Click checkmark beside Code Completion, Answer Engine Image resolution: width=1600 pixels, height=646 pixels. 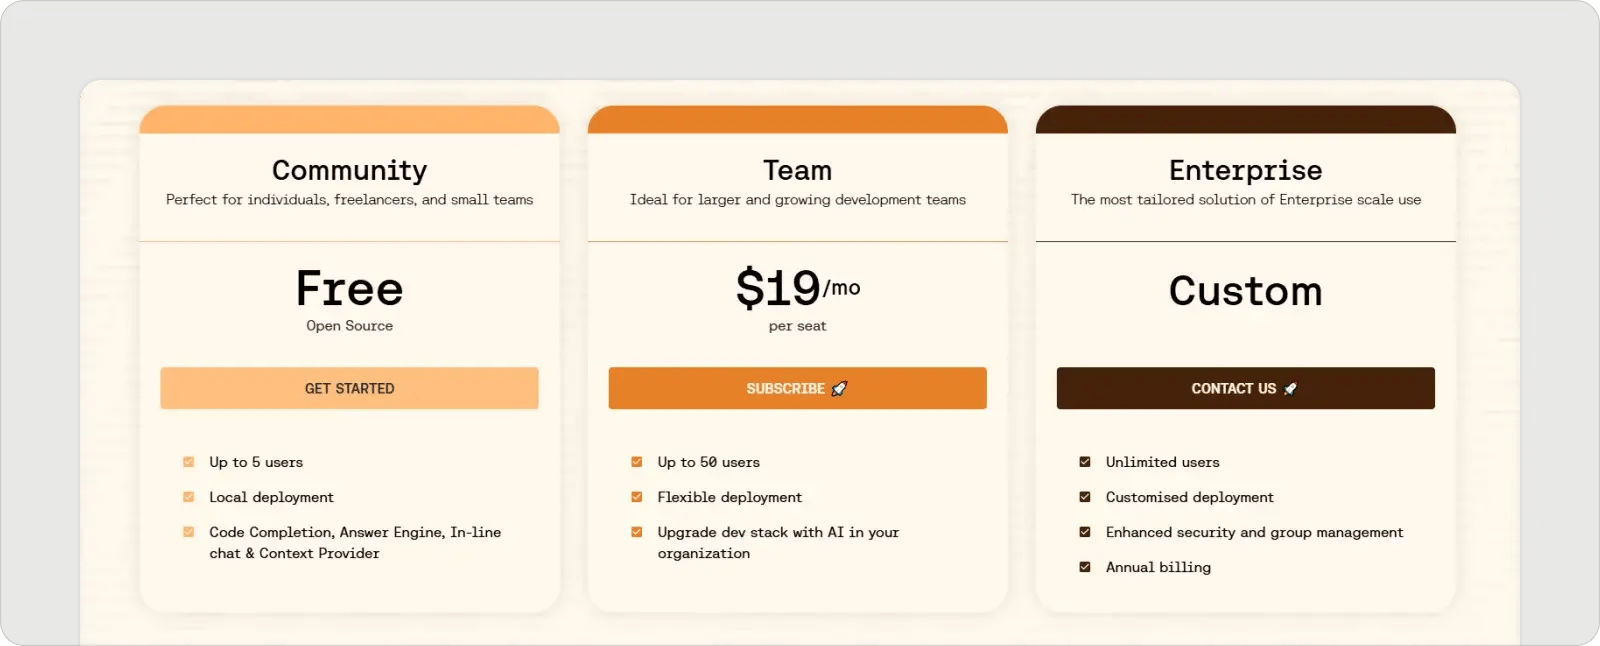[x=188, y=532]
